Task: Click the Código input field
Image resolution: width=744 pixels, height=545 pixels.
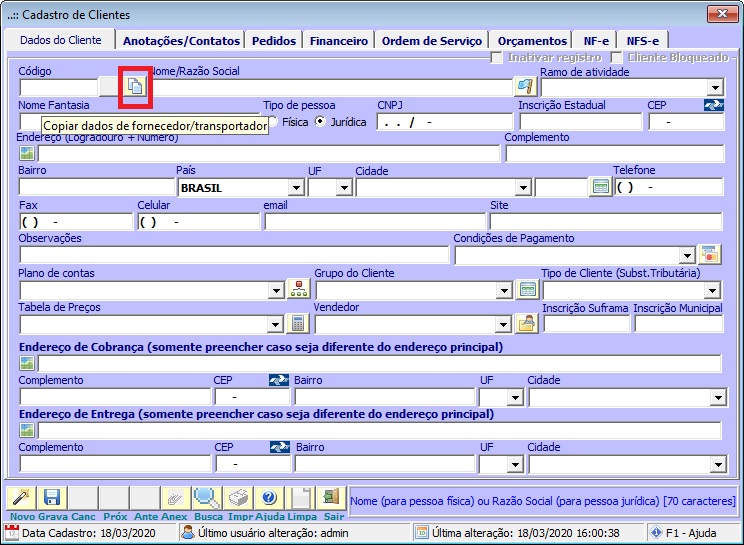Action: click(x=58, y=87)
